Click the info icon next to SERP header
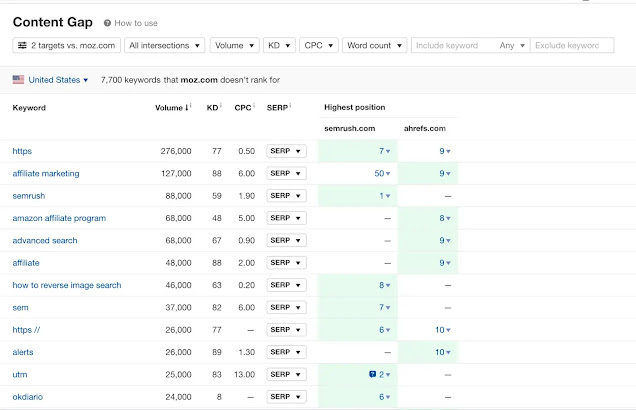Screen dimensions: 636x410 pyautogui.click(x=290, y=106)
